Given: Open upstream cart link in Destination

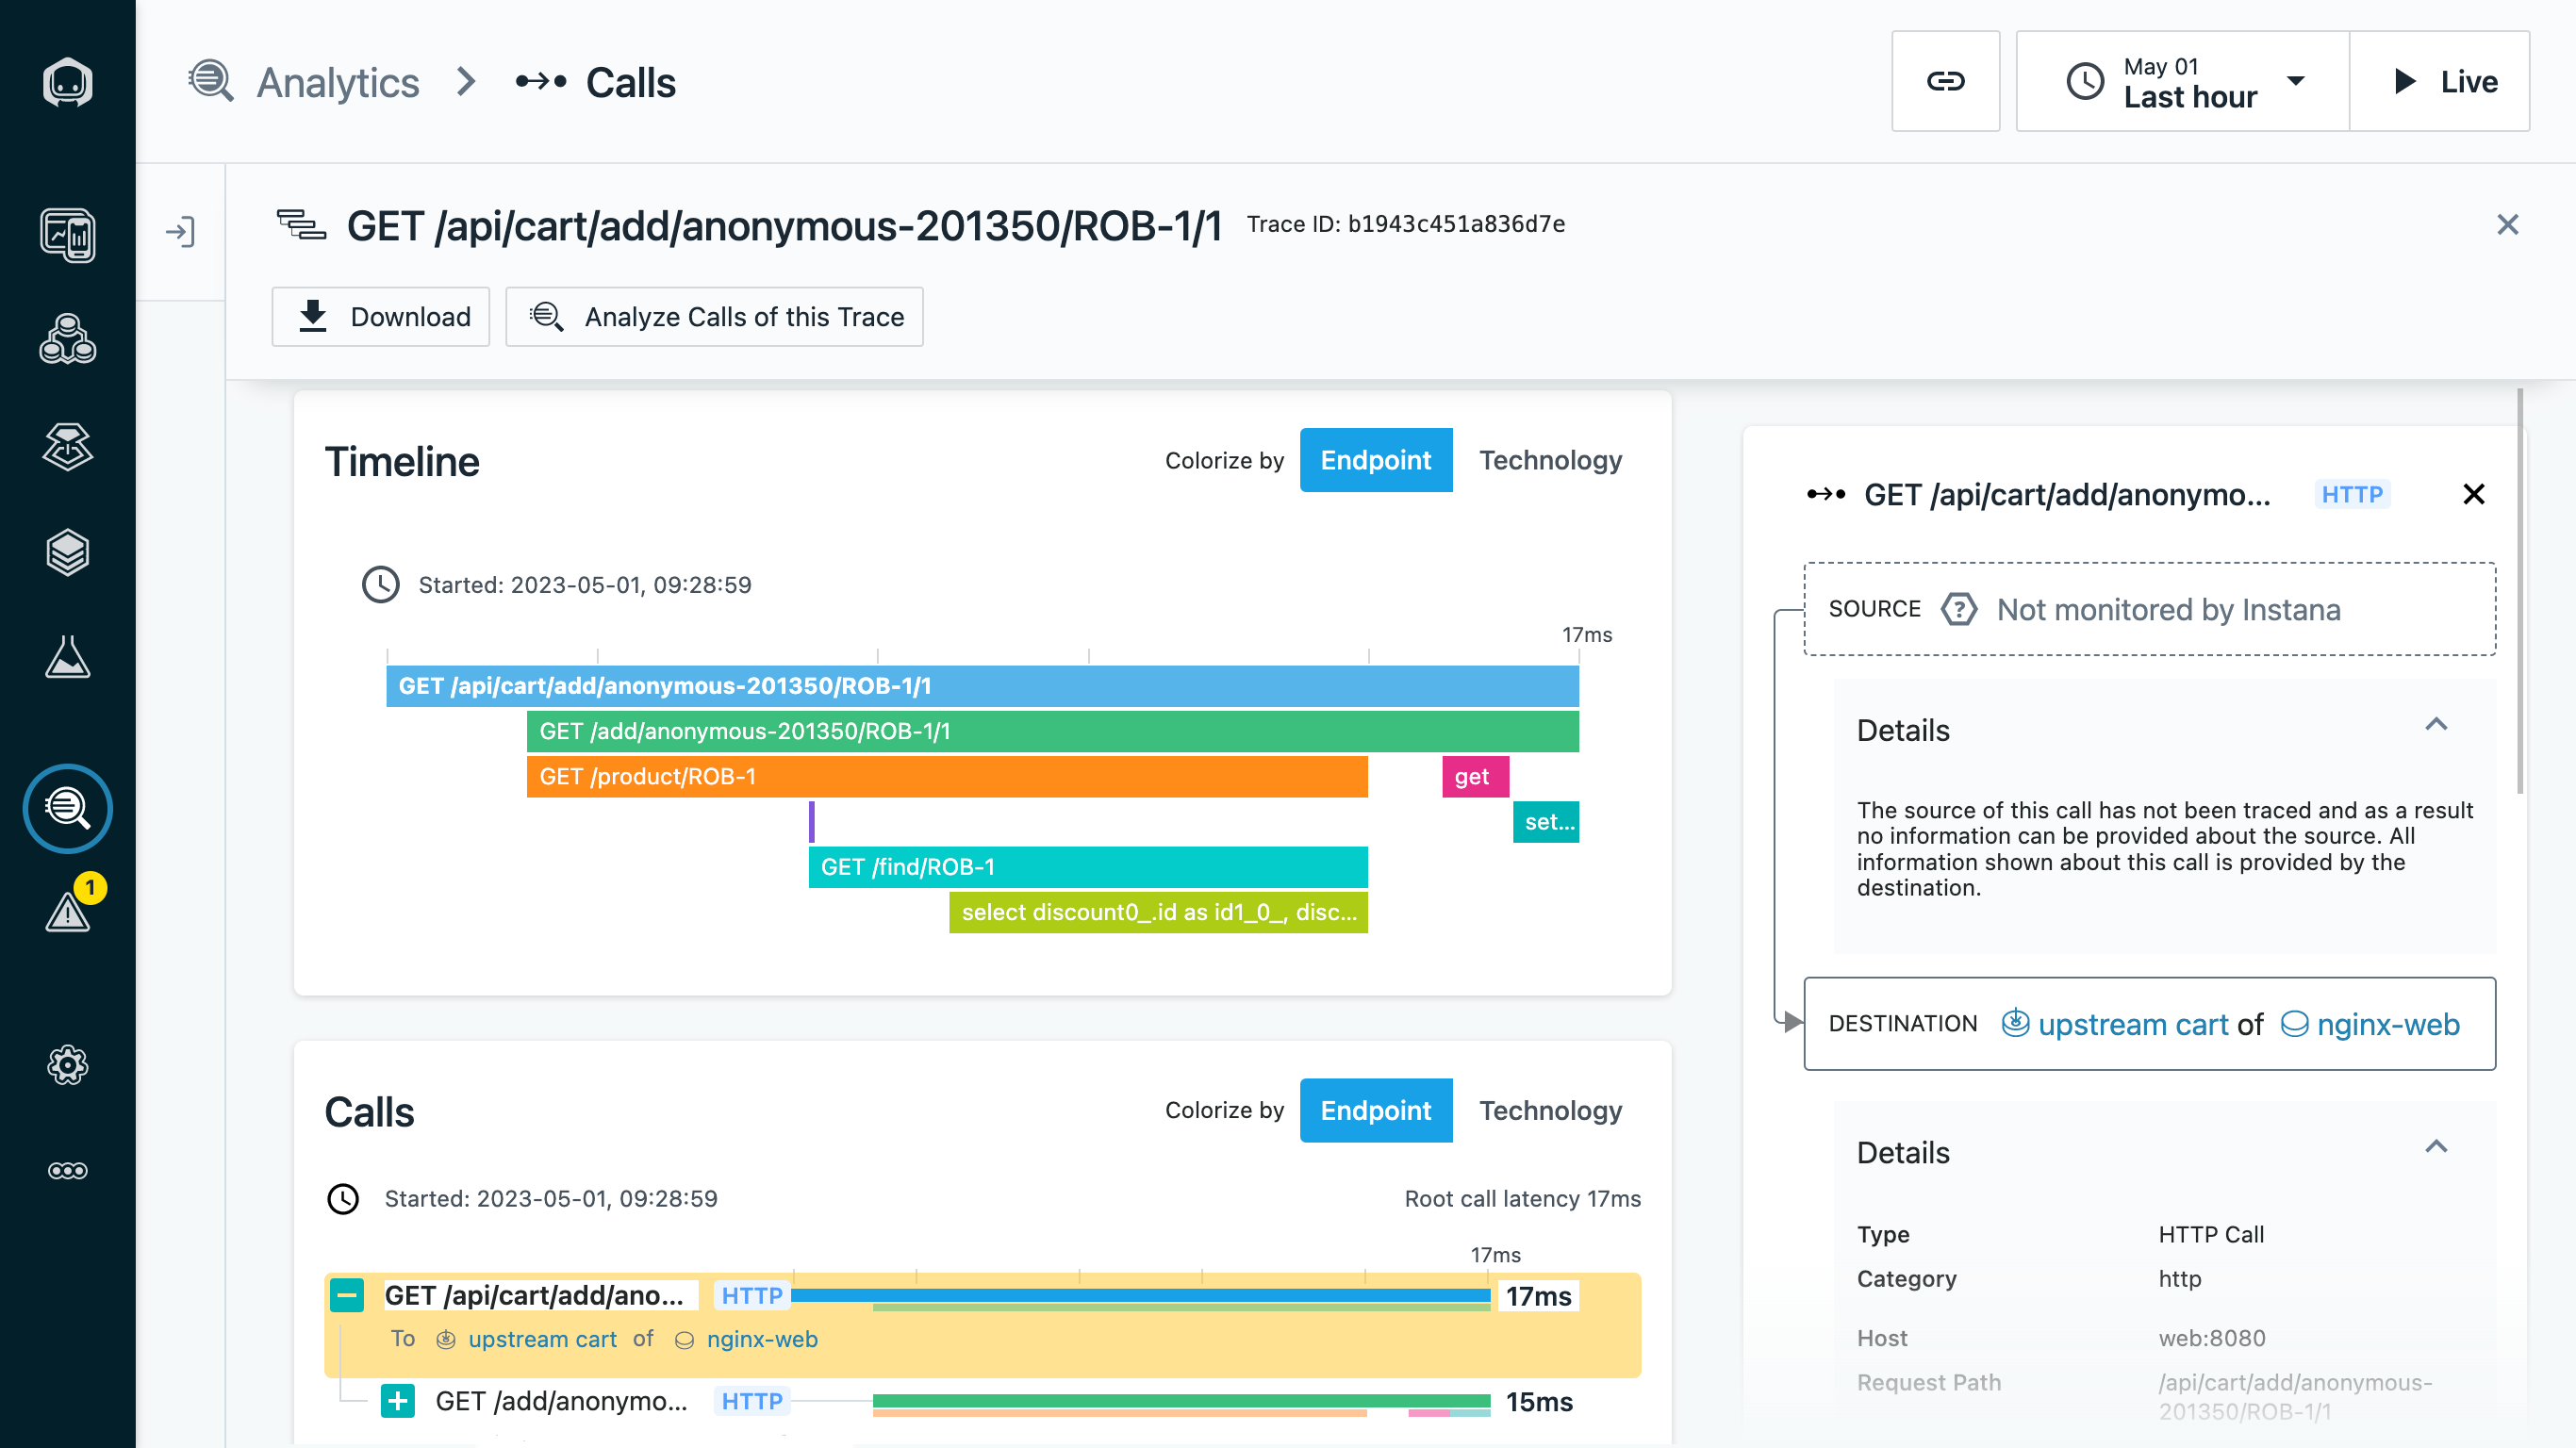Looking at the screenshot, I should 2133,1025.
